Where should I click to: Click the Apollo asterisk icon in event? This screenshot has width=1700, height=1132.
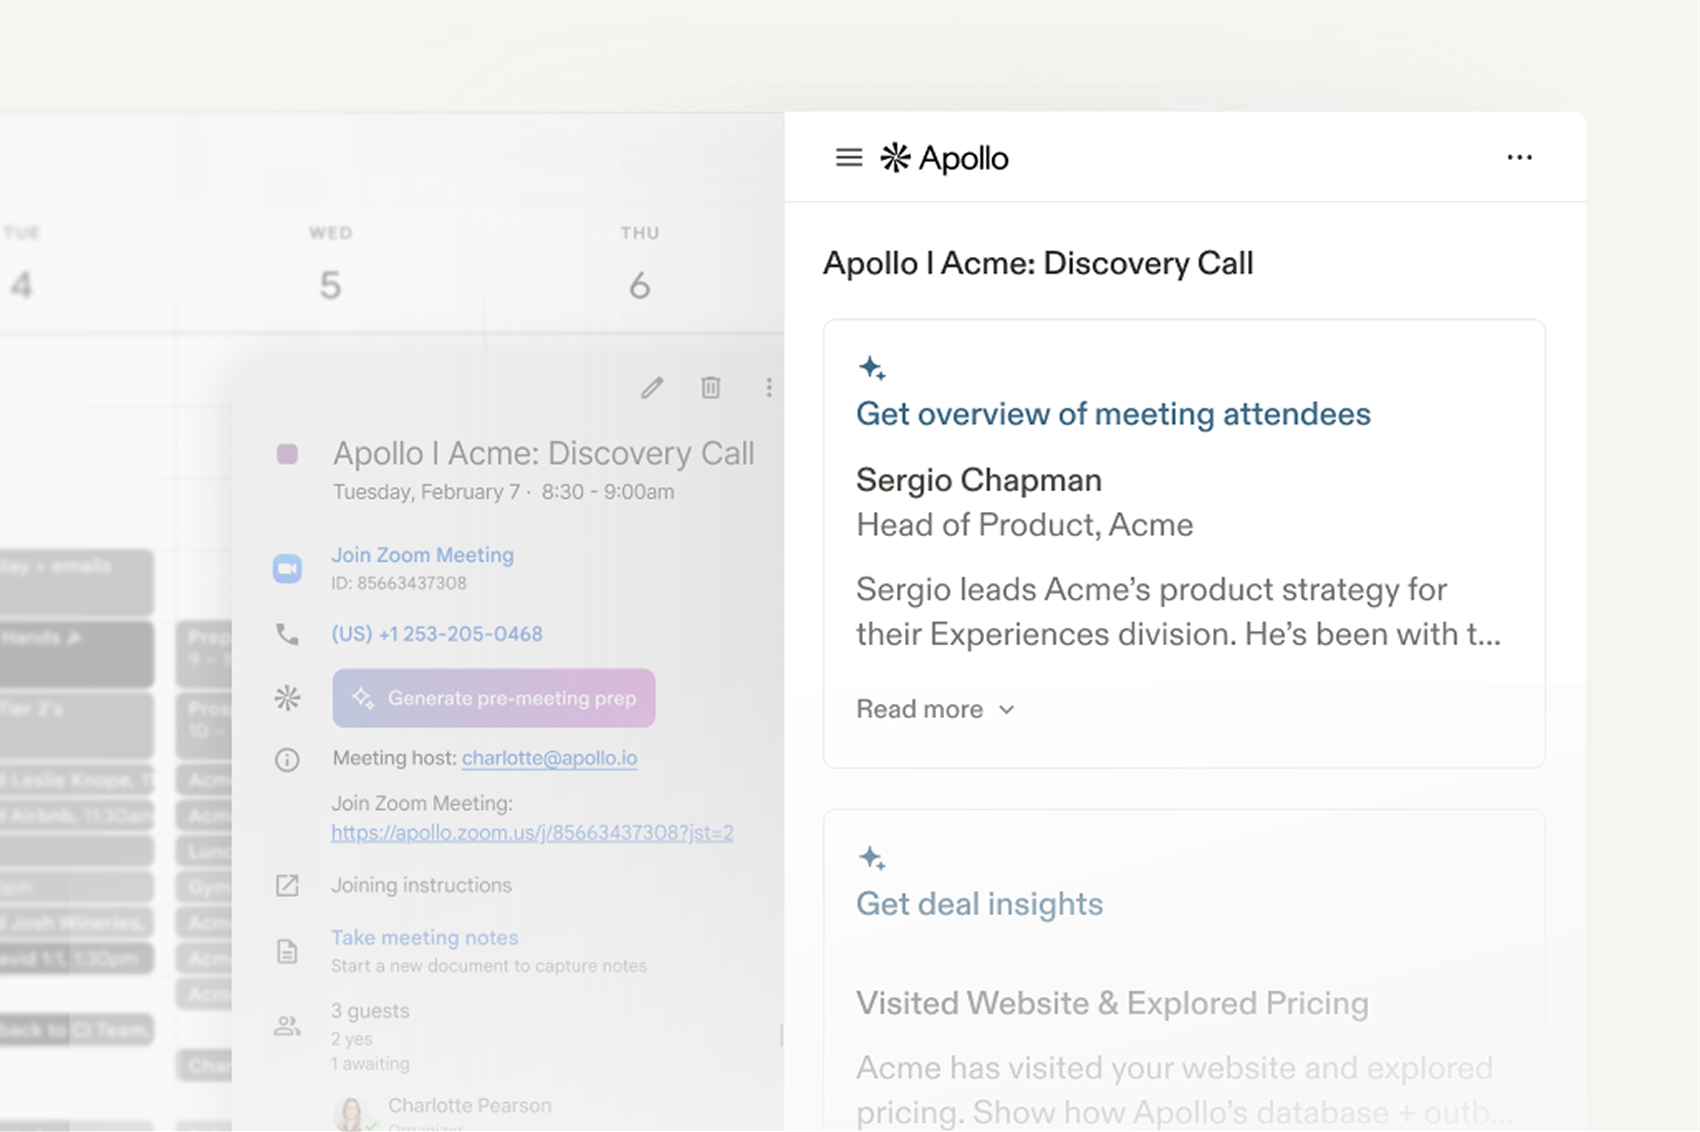[x=287, y=698]
